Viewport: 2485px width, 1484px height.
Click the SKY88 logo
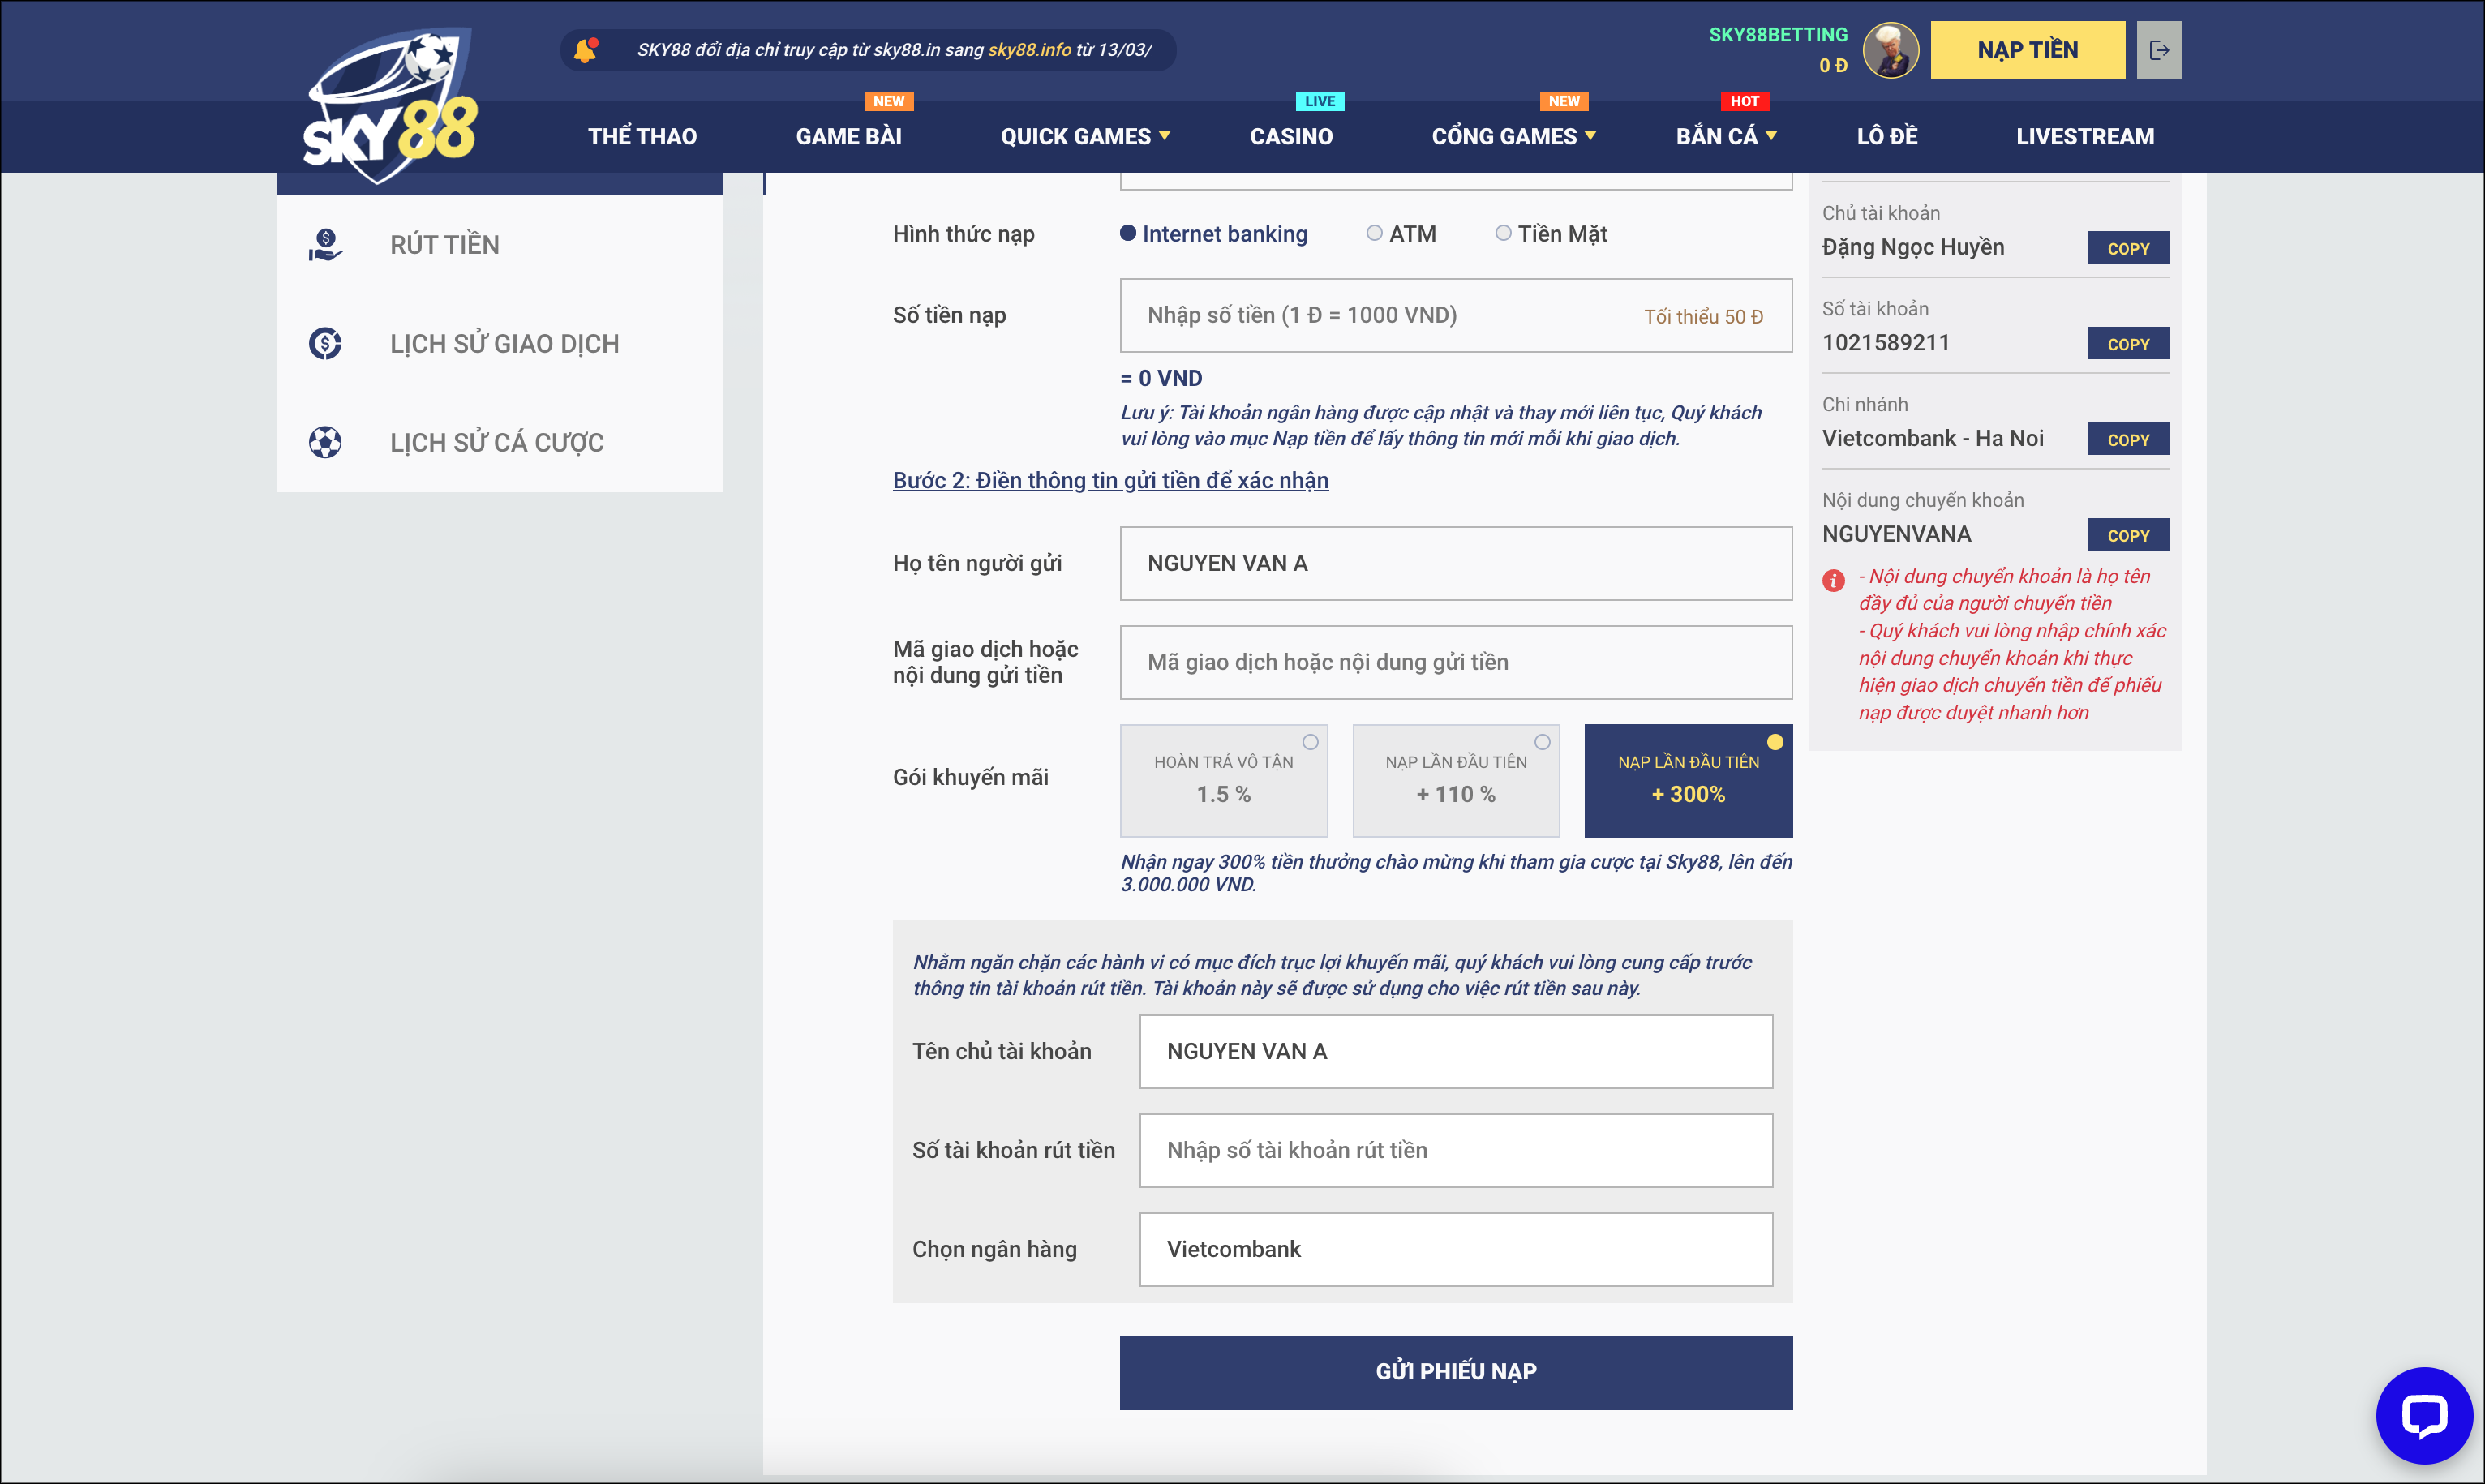point(390,105)
